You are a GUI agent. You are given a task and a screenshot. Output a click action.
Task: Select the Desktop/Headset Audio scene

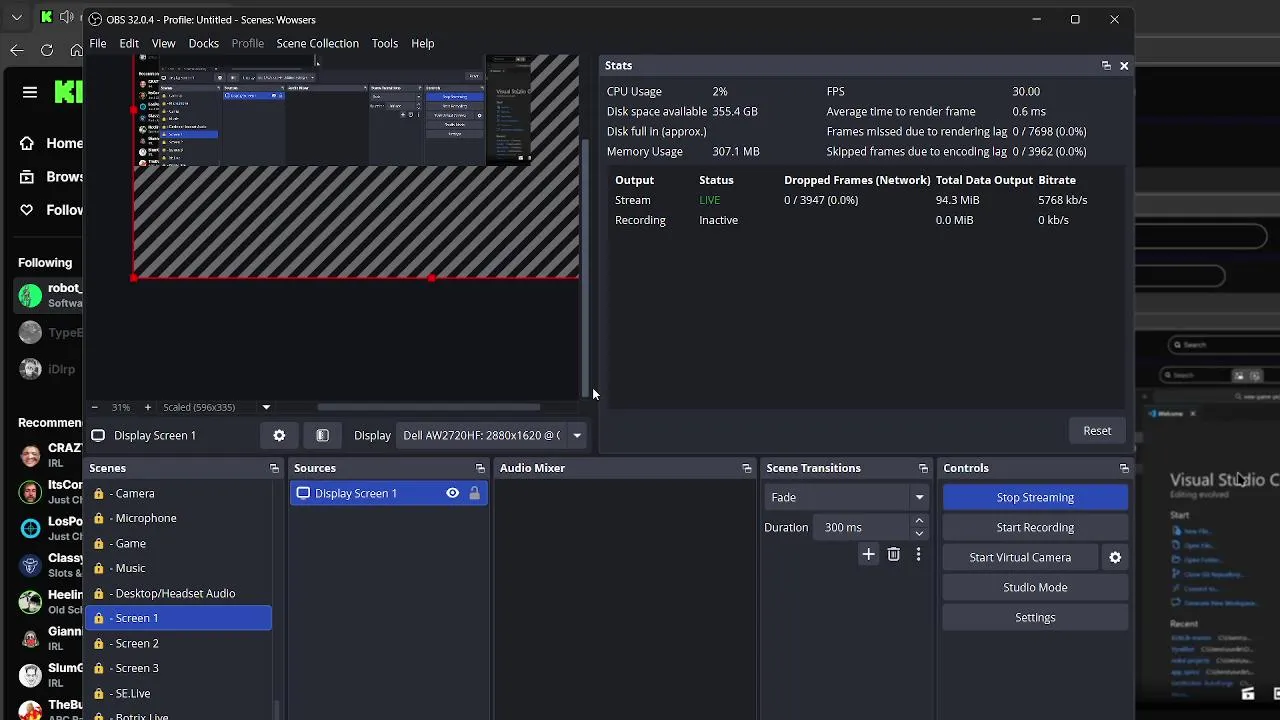(x=178, y=593)
